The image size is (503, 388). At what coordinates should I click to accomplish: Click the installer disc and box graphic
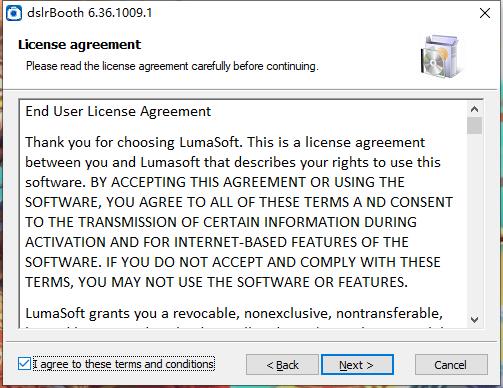click(x=441, y=56)
